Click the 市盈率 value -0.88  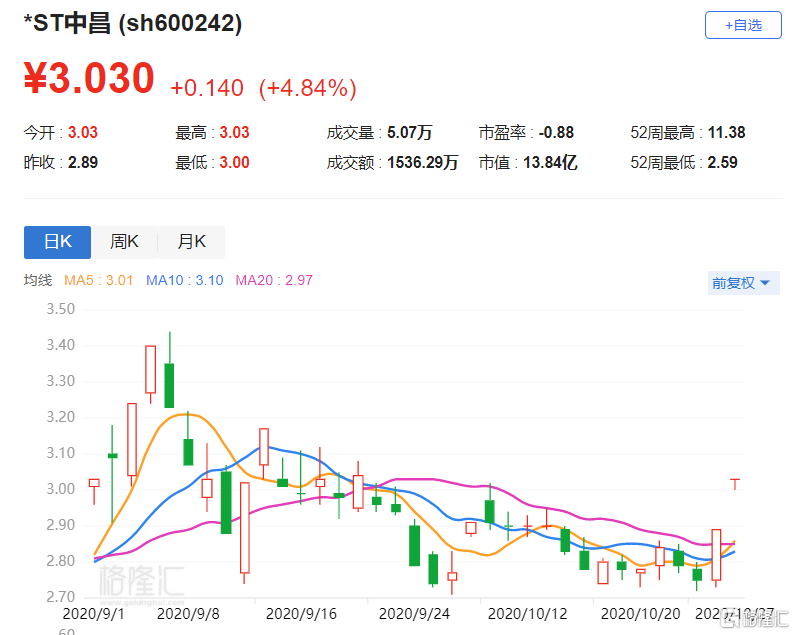point(556,132)
